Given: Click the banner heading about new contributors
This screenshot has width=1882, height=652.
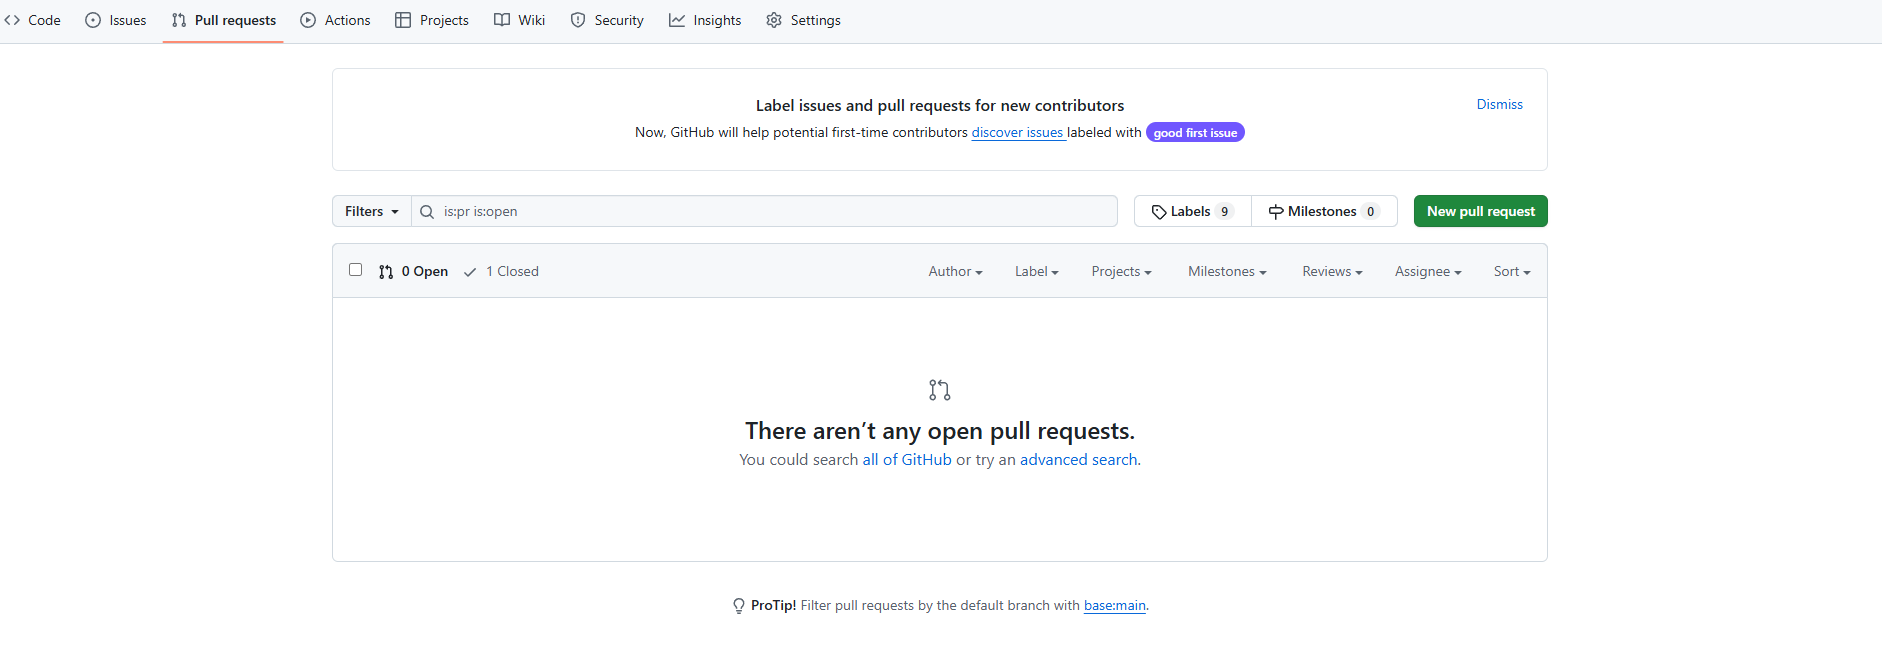Looking at the screenshot, I should click(x=940, y=105).
